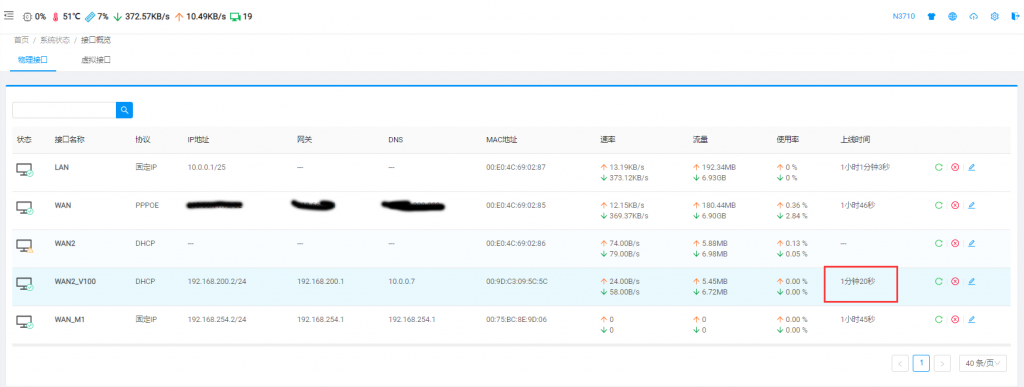Screen dimensions: 1024x387
Task: Open the 40条/页 page size dropdown
Action: point(983,363)
